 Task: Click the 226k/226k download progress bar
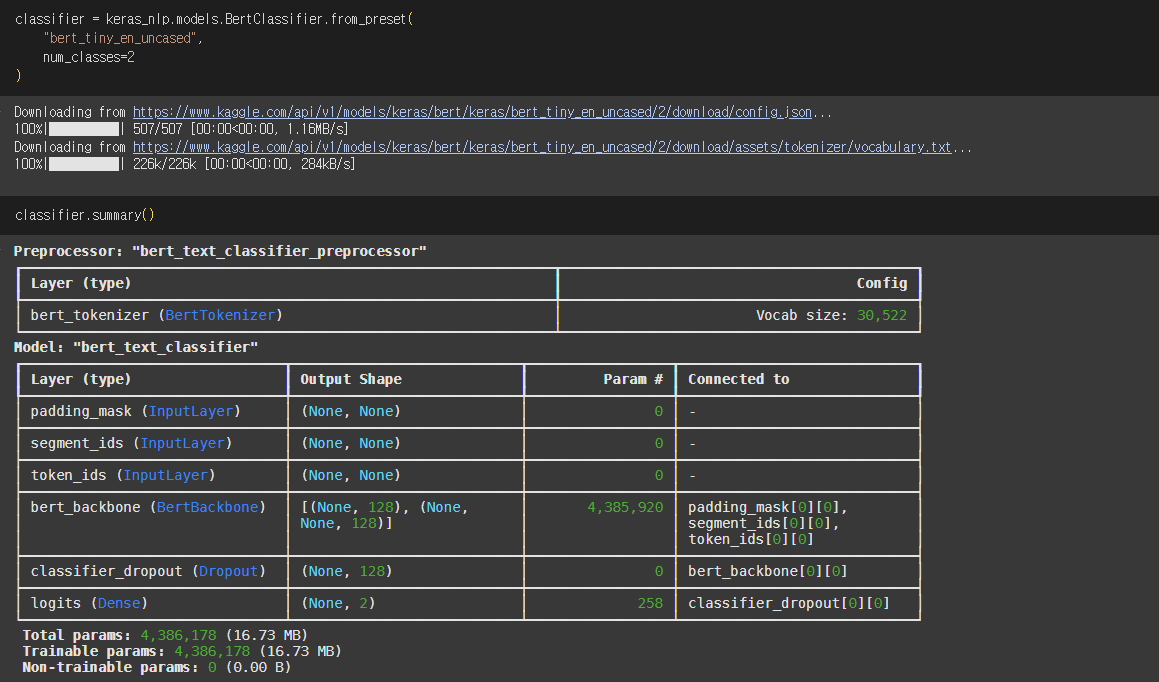pyautogui.click(x=84, y=164)
